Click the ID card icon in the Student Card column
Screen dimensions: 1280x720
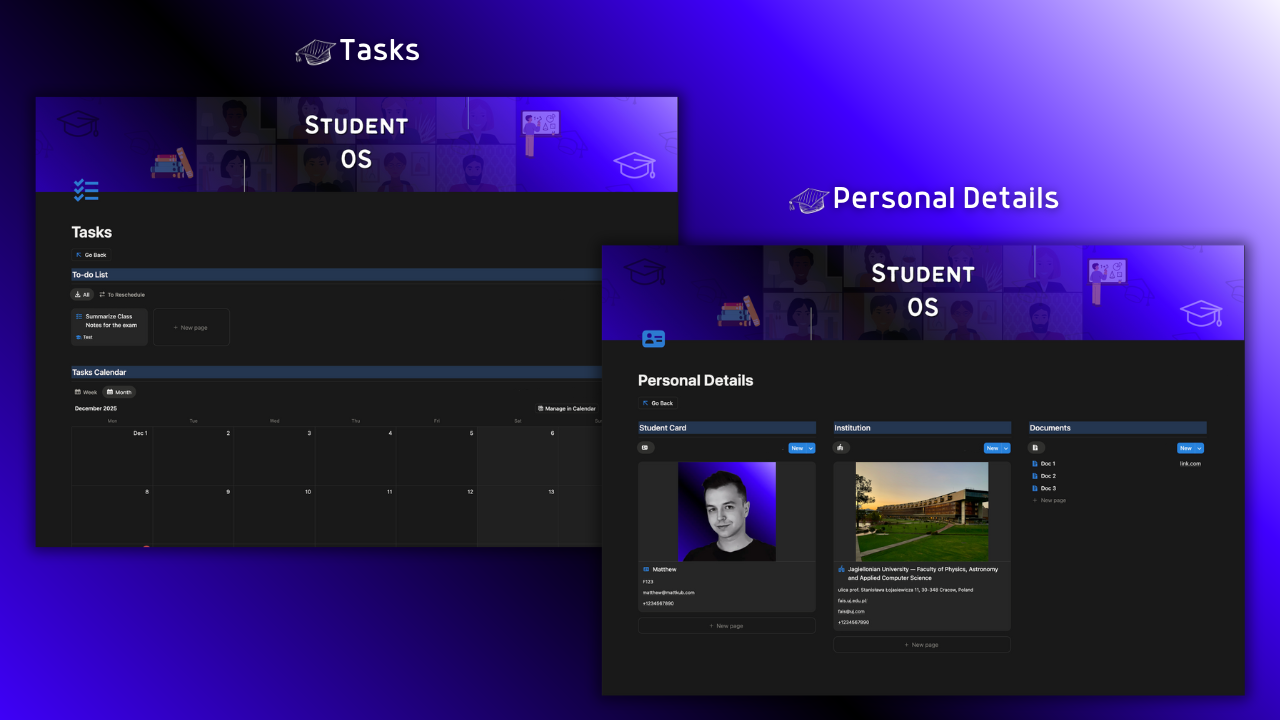click(646, 447)
